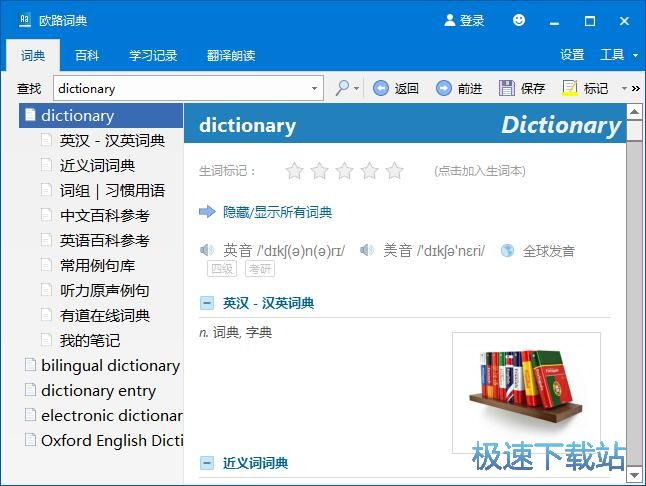Click the scrollbar up arrow
The image size is (646, 486).
click(634, 111)
